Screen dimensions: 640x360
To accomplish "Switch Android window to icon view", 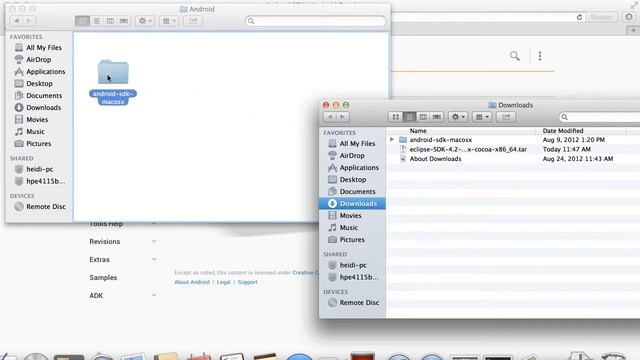I will coord(82,21).
